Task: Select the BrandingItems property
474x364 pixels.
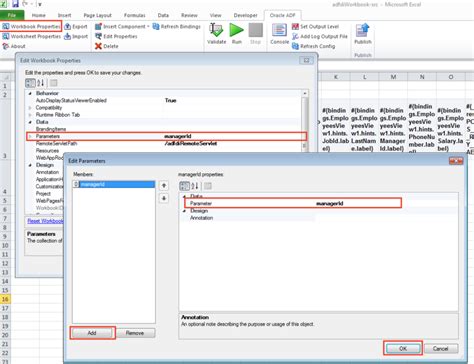Action: click(51, 129)
